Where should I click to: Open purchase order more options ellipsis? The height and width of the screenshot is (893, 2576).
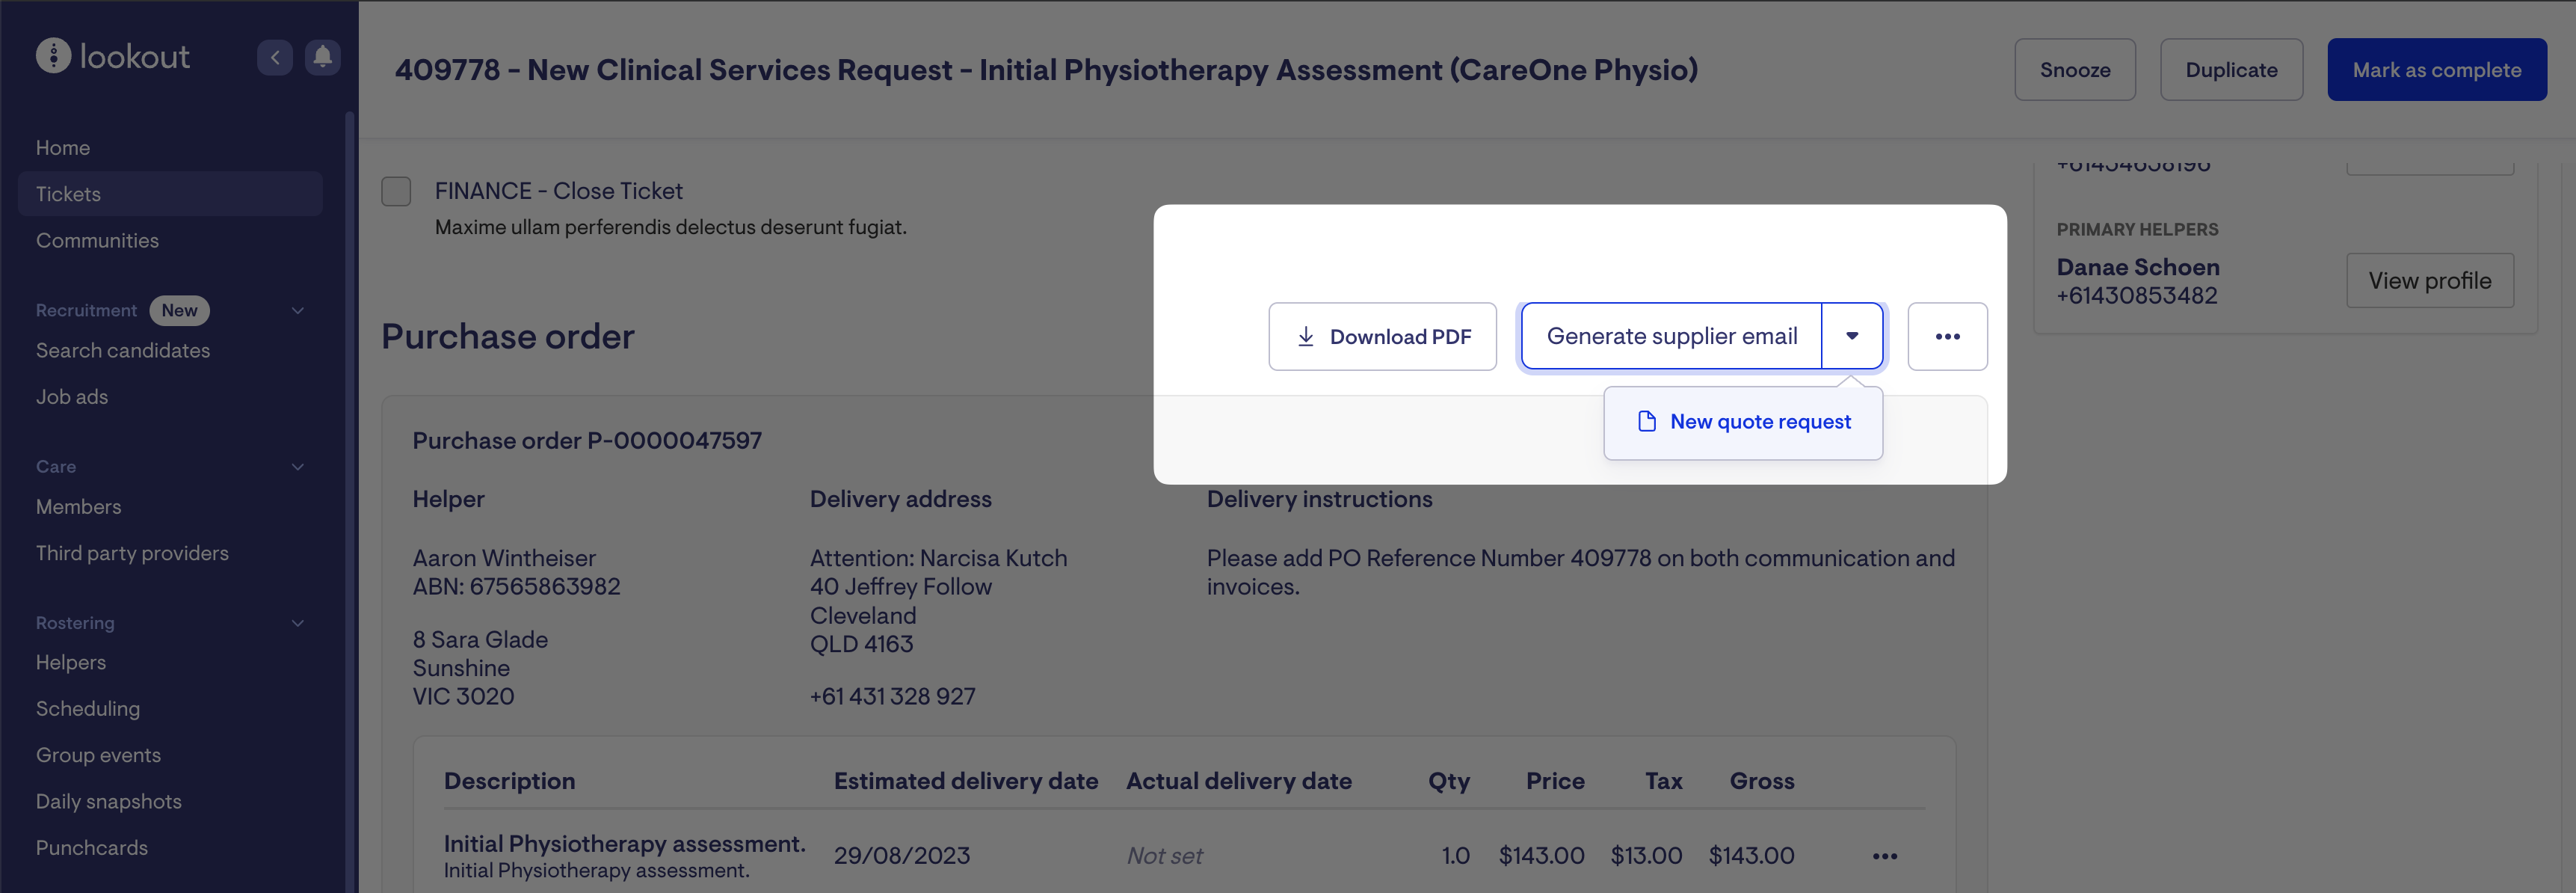pyautogui.click(x=1946, y=337)
